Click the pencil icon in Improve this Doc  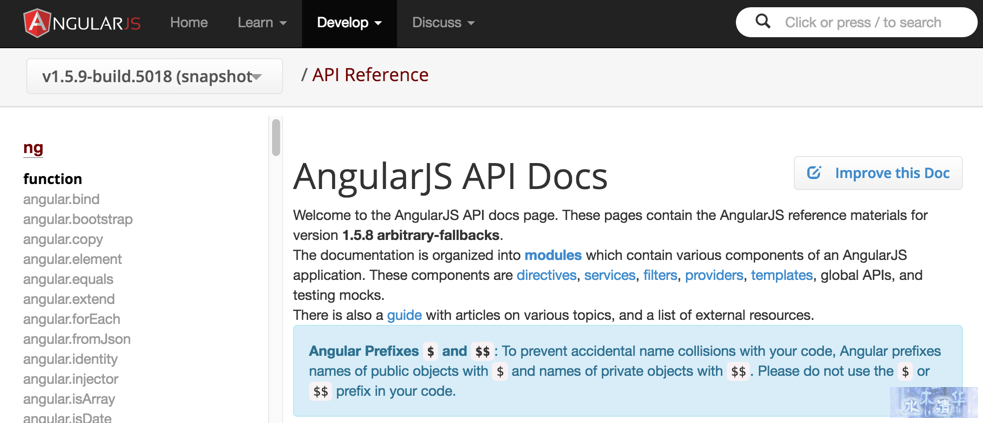(x=814, y=173)
